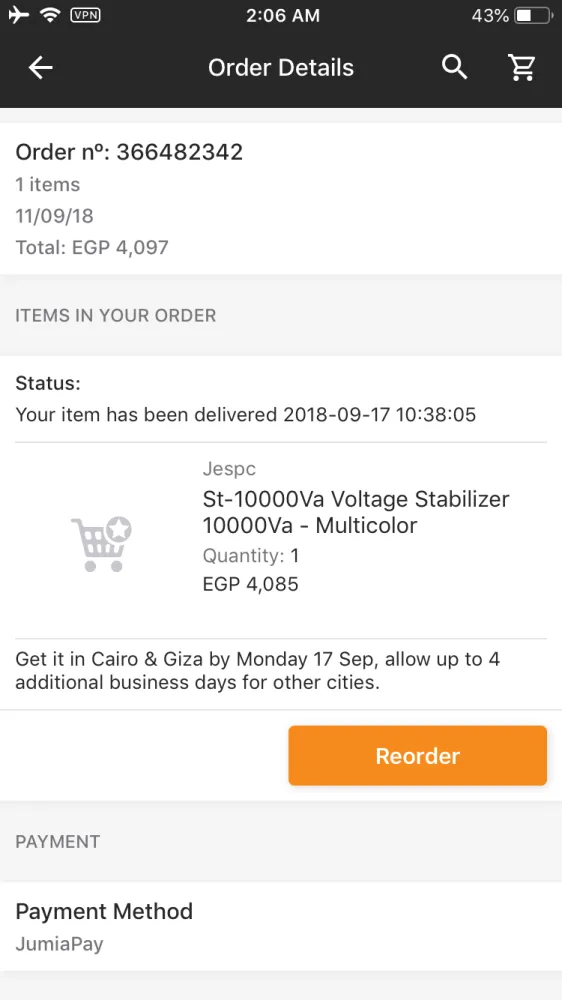The image size is (562, 1000).
Task: Tap the Total EGP 4,097 line
Action: coord(92,247)
